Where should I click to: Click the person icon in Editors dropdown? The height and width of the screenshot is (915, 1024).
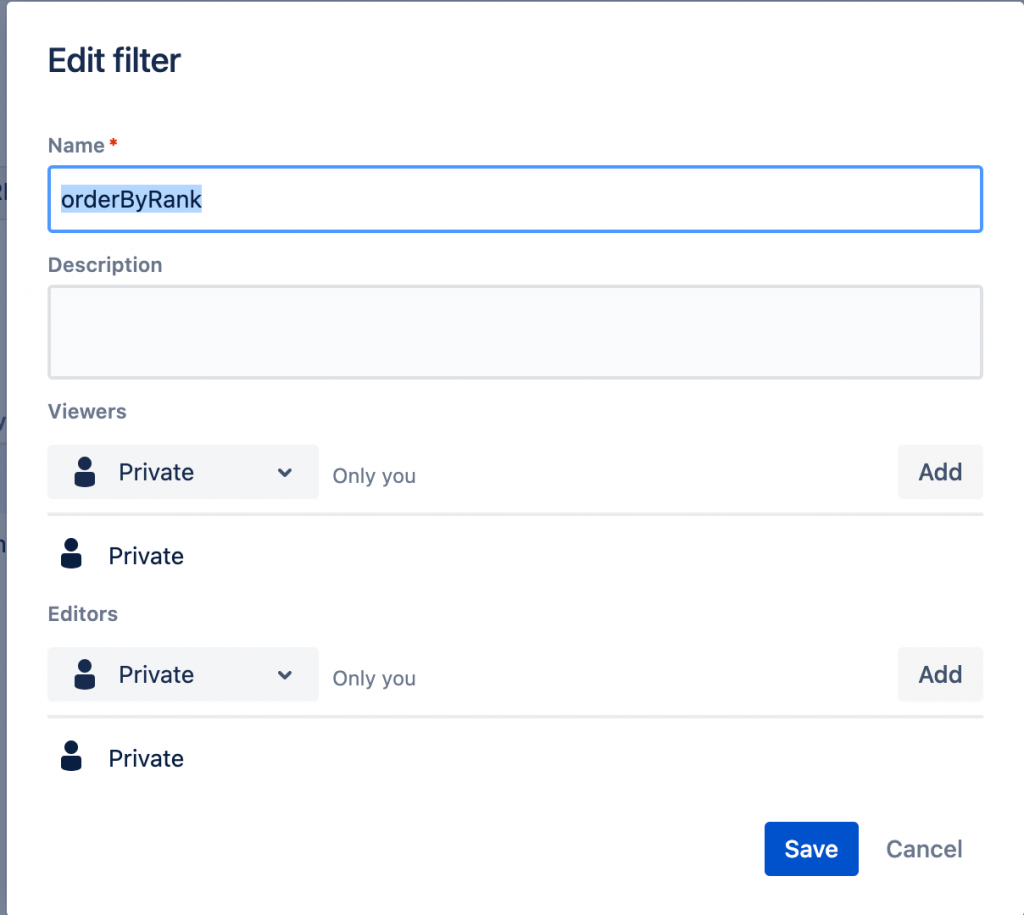(85, 675)
